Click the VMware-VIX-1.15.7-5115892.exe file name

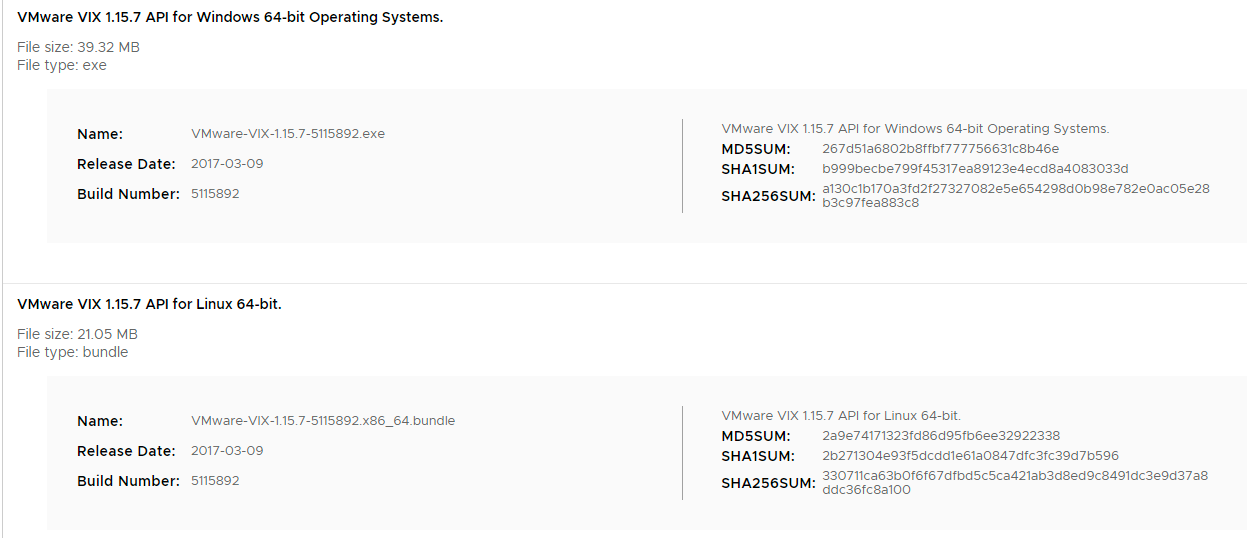[x=288, y=134]
